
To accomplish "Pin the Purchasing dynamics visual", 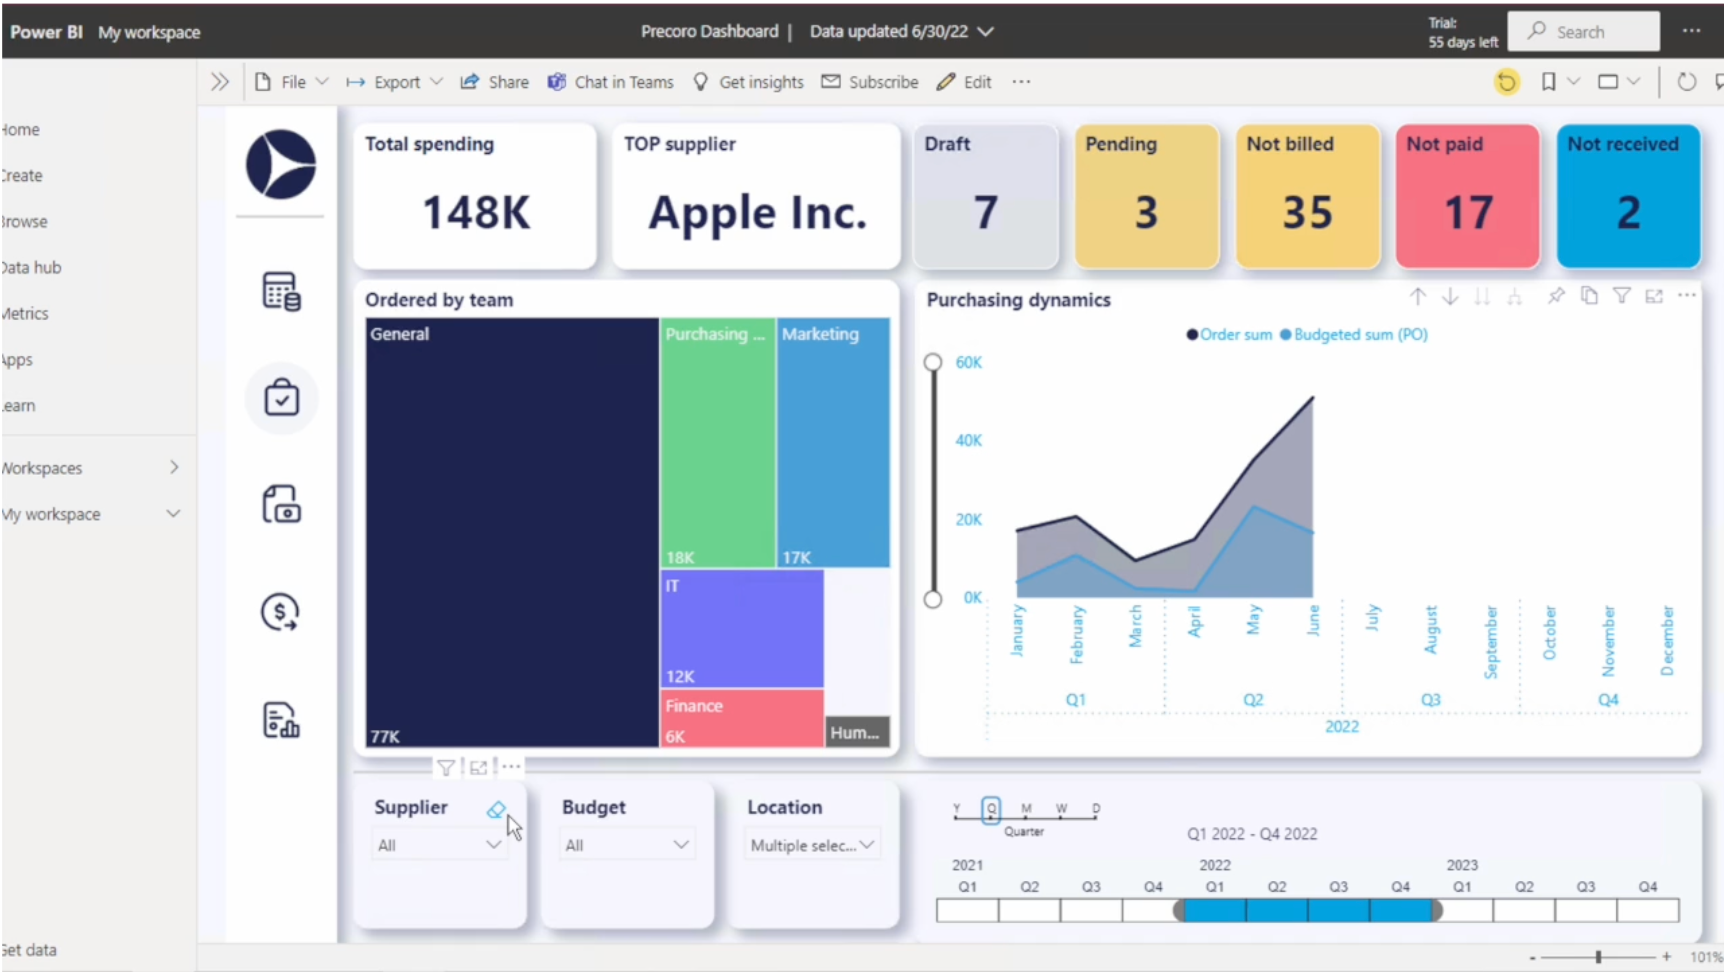I will 1556,295.
